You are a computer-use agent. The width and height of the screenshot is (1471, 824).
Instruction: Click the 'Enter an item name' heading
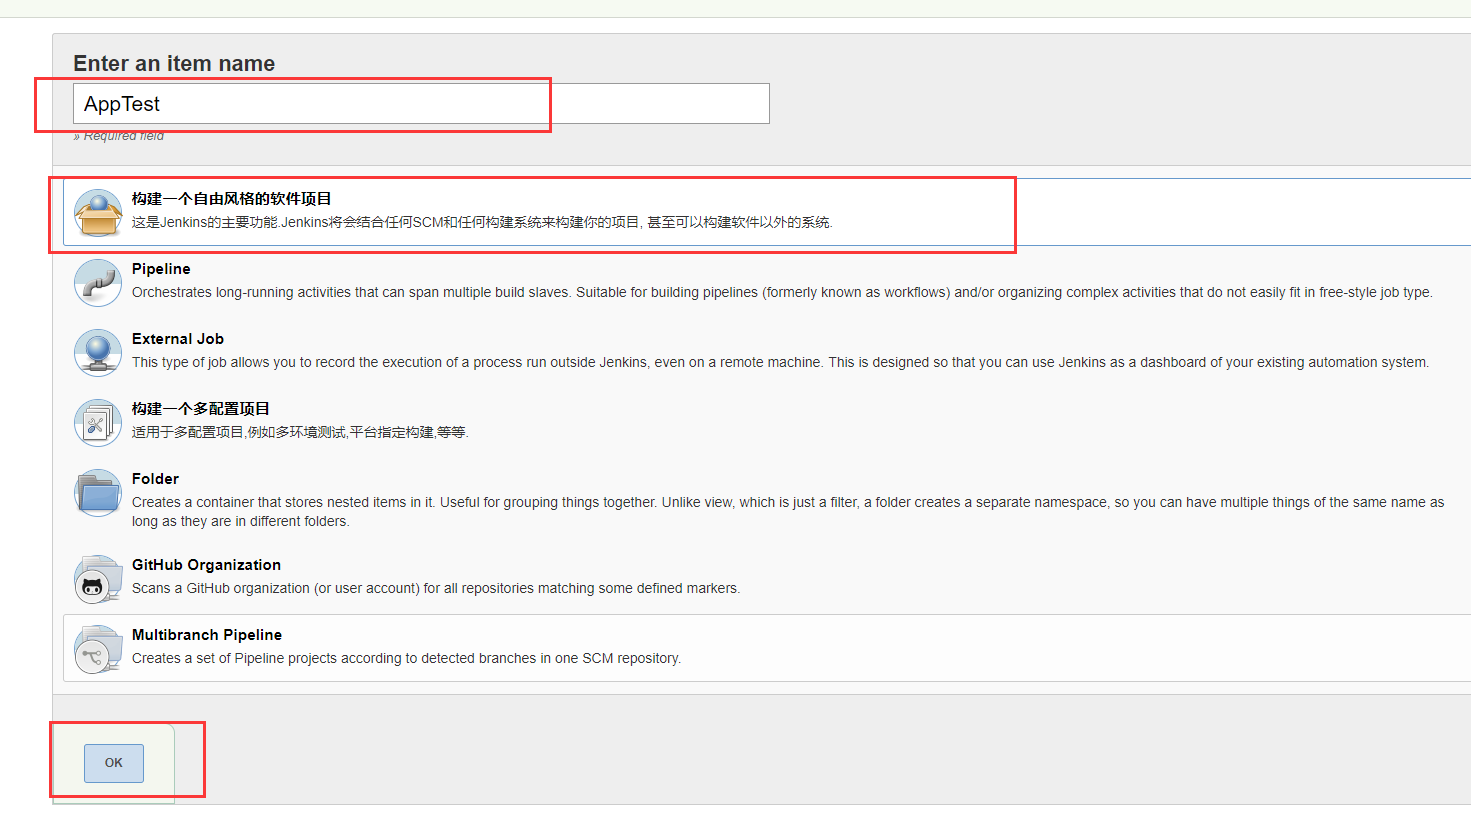(174, 63)
